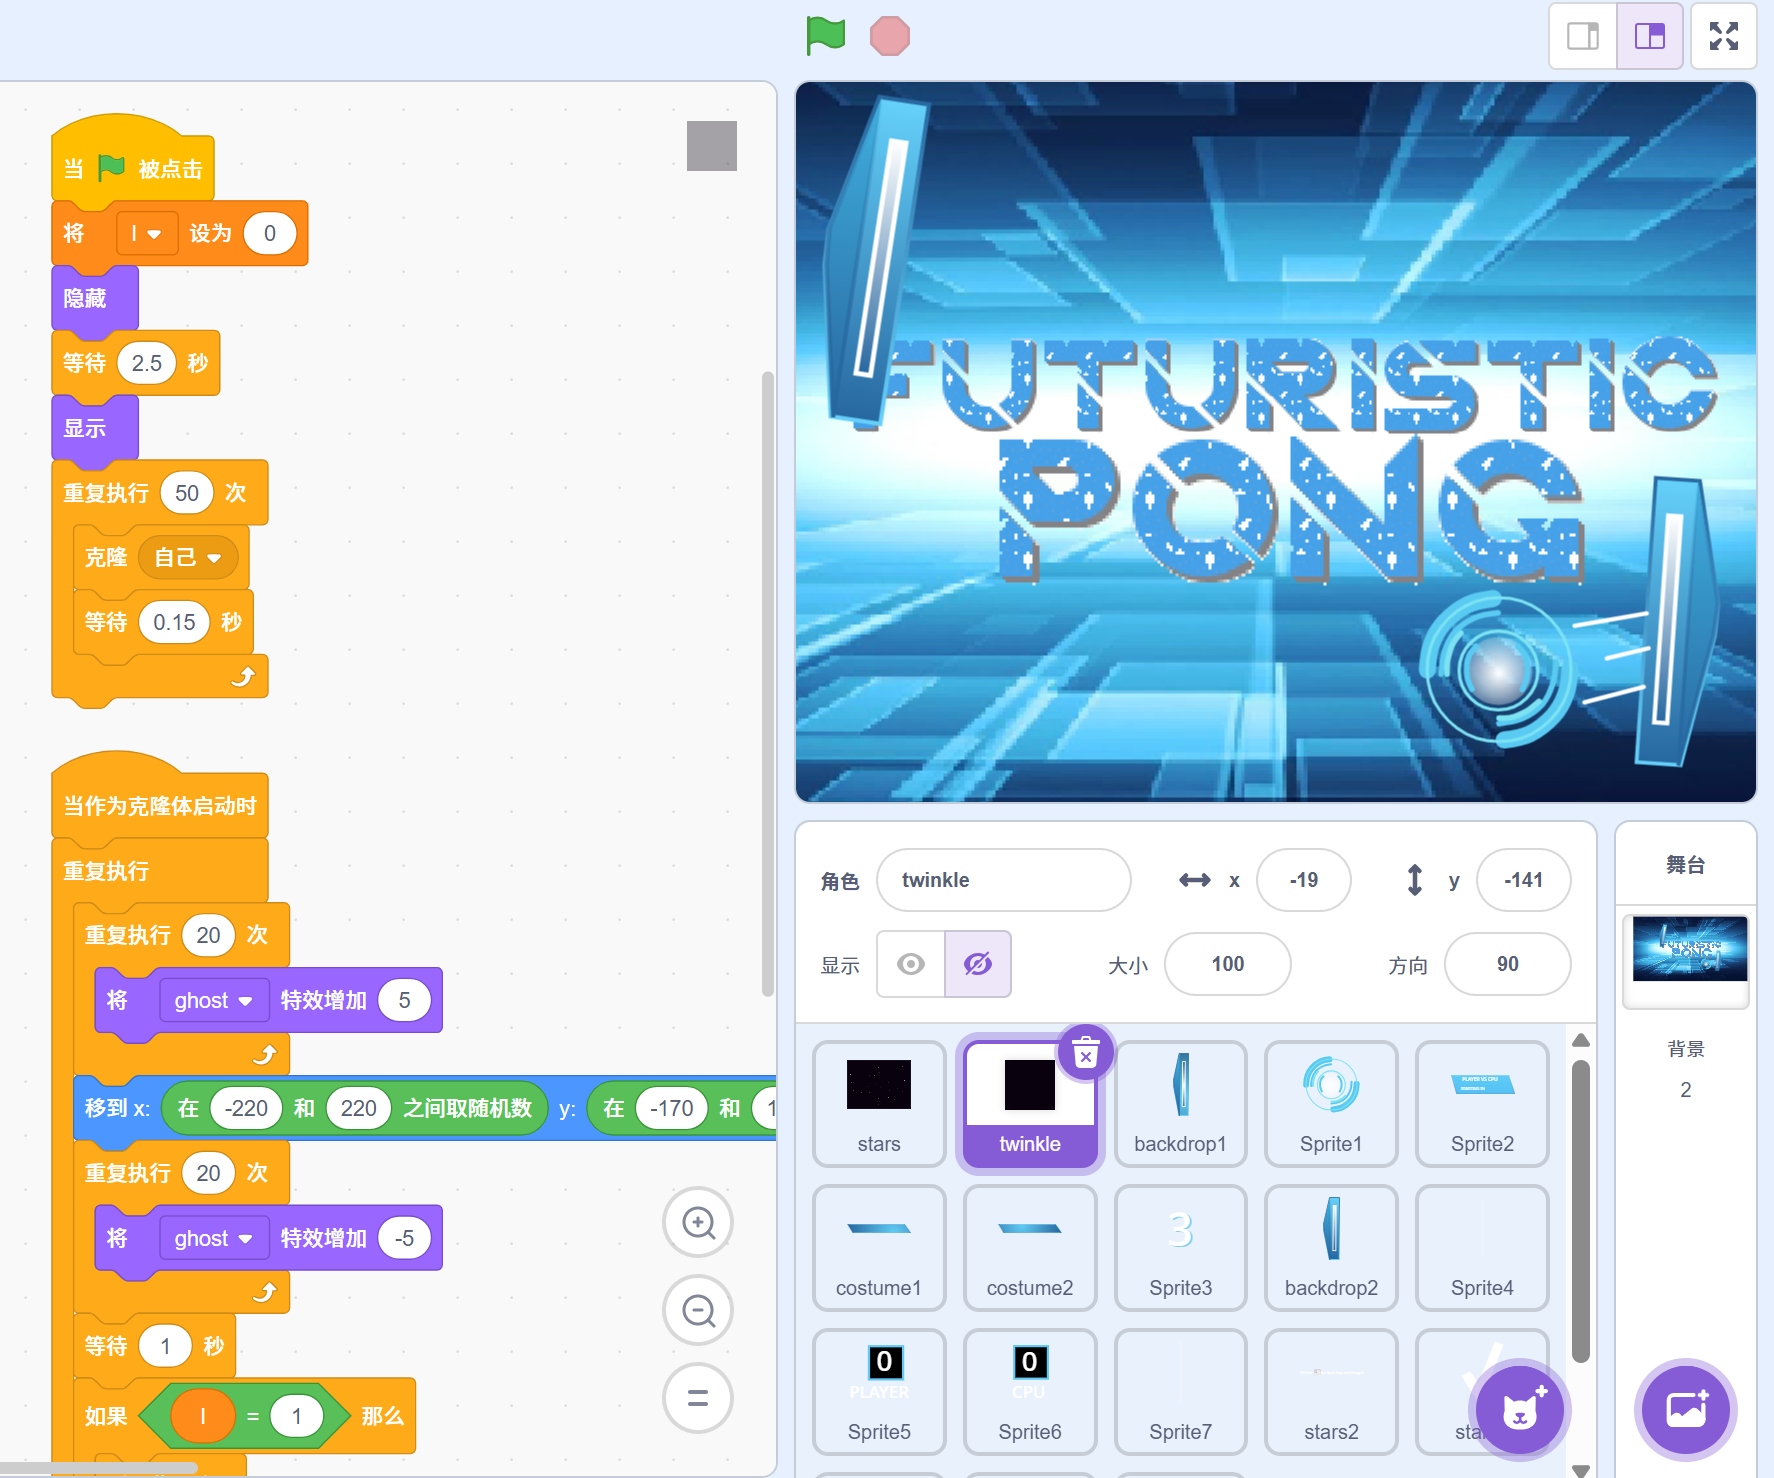Hide the sprite with crossed-eye icon
The image size is (1774, 1478).
(x=978, y=964)
